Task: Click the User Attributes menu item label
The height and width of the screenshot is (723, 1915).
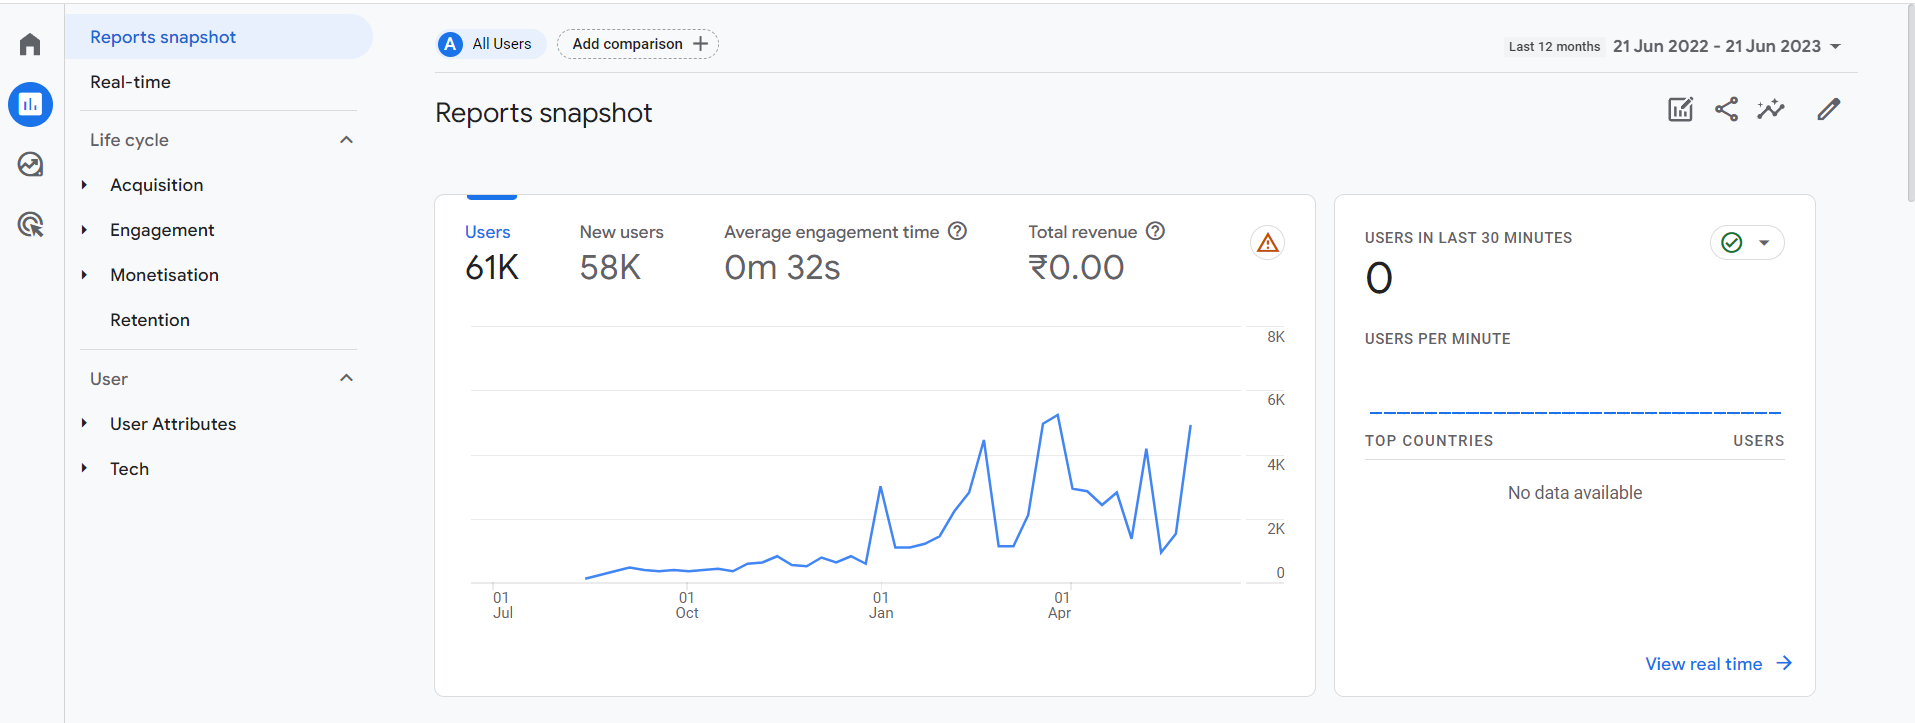Action: pos(173,424)
